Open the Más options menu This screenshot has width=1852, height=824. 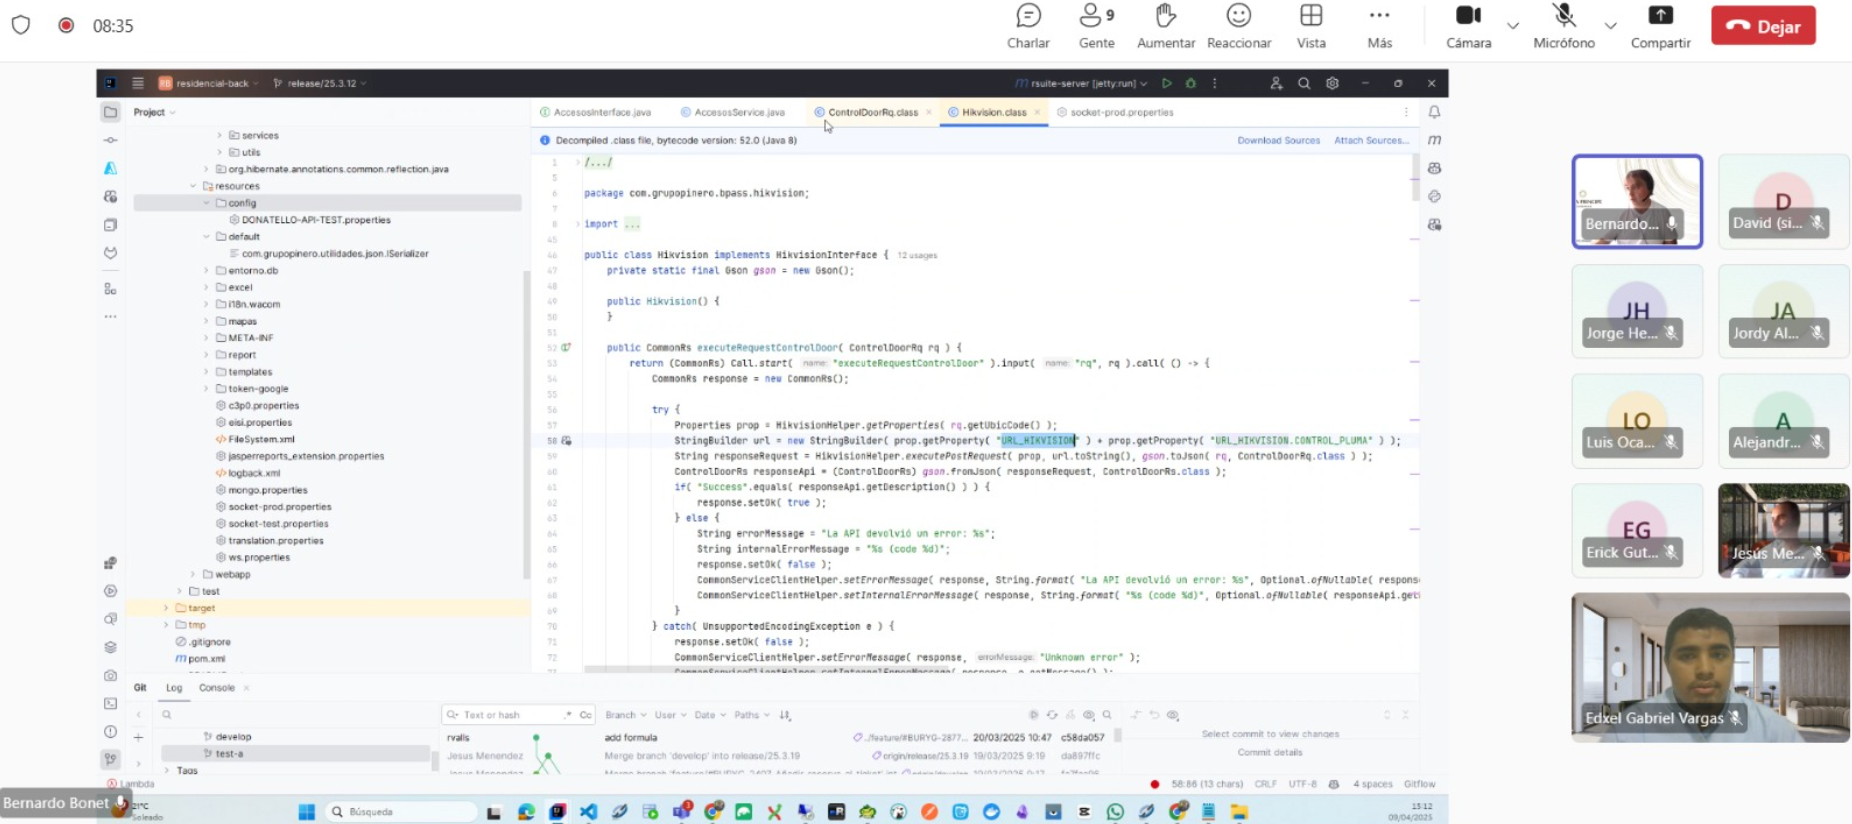(1380, 27)
